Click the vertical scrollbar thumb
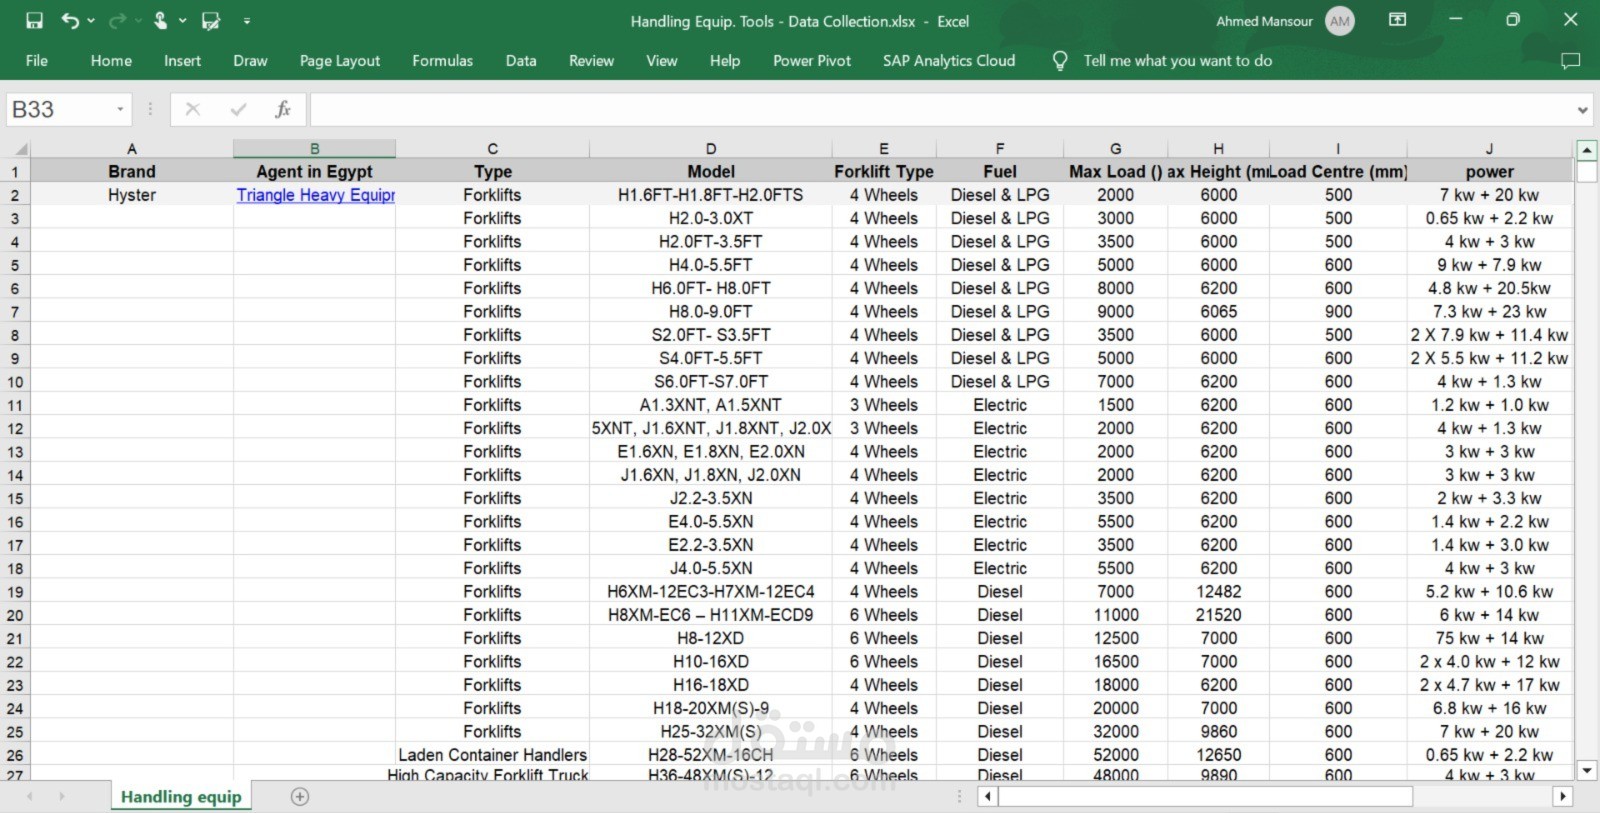 click(x=1586, y=171)
